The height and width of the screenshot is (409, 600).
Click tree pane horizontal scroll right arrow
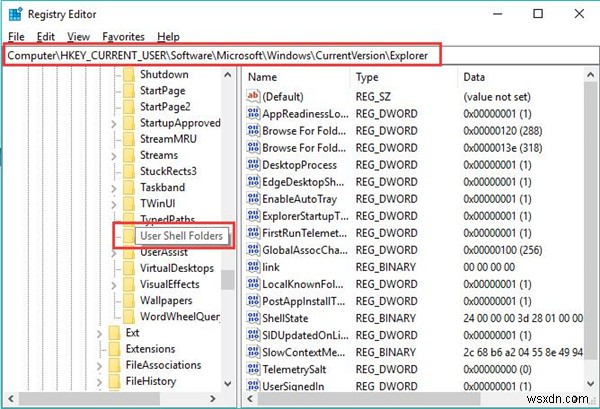pyautogui.click(x=212, y=399)
